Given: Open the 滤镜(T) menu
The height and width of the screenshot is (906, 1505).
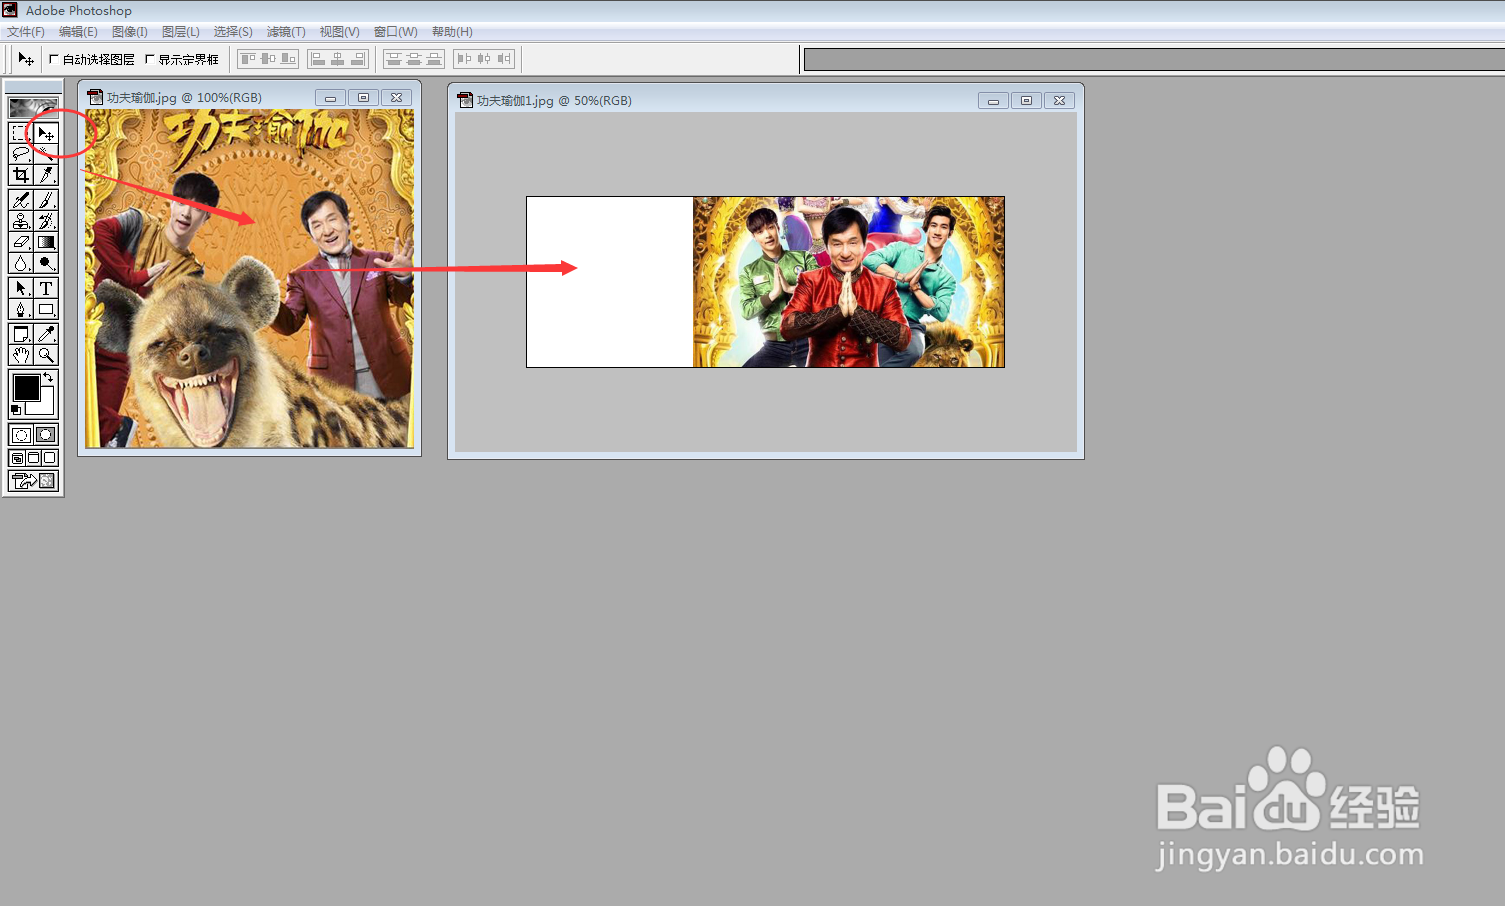Looking at the screenshot, I should (286, 32).
